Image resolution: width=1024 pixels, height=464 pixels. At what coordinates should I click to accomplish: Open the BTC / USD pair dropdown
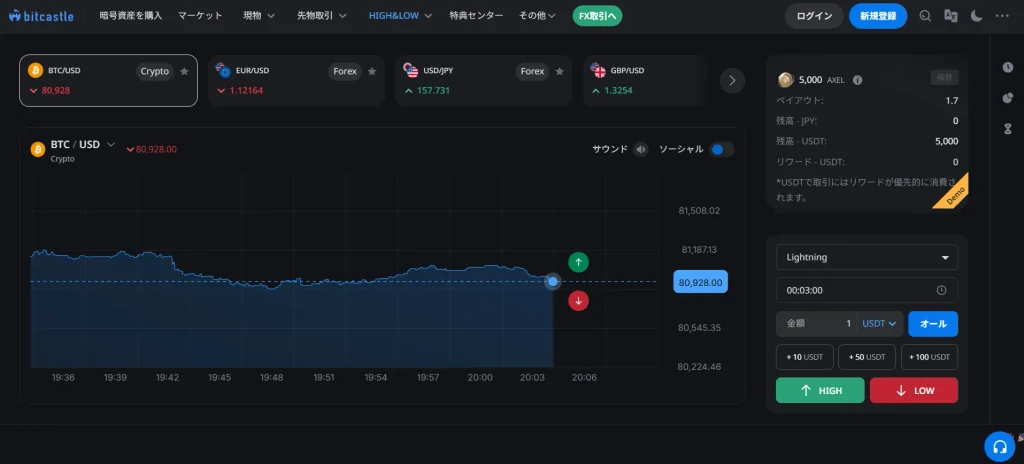(x=111, y=144)
